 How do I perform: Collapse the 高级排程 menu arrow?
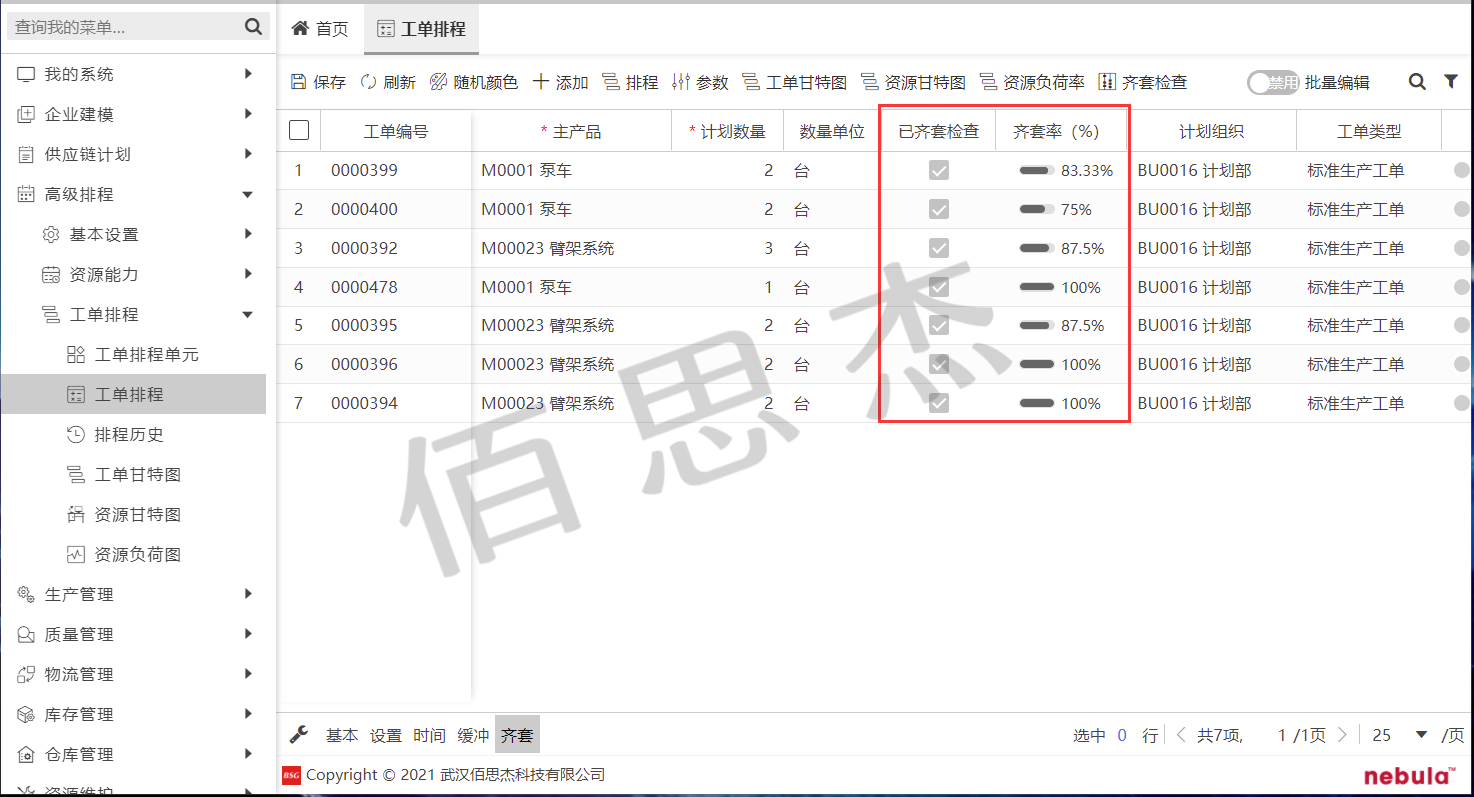click(x=248, y=194)
